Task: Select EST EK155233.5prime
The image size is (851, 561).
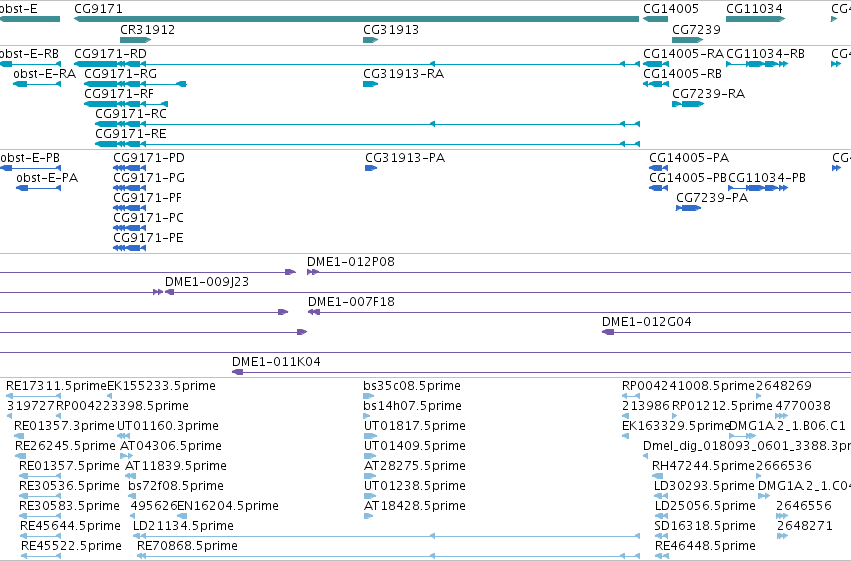Action: click(x=110, y=396)
